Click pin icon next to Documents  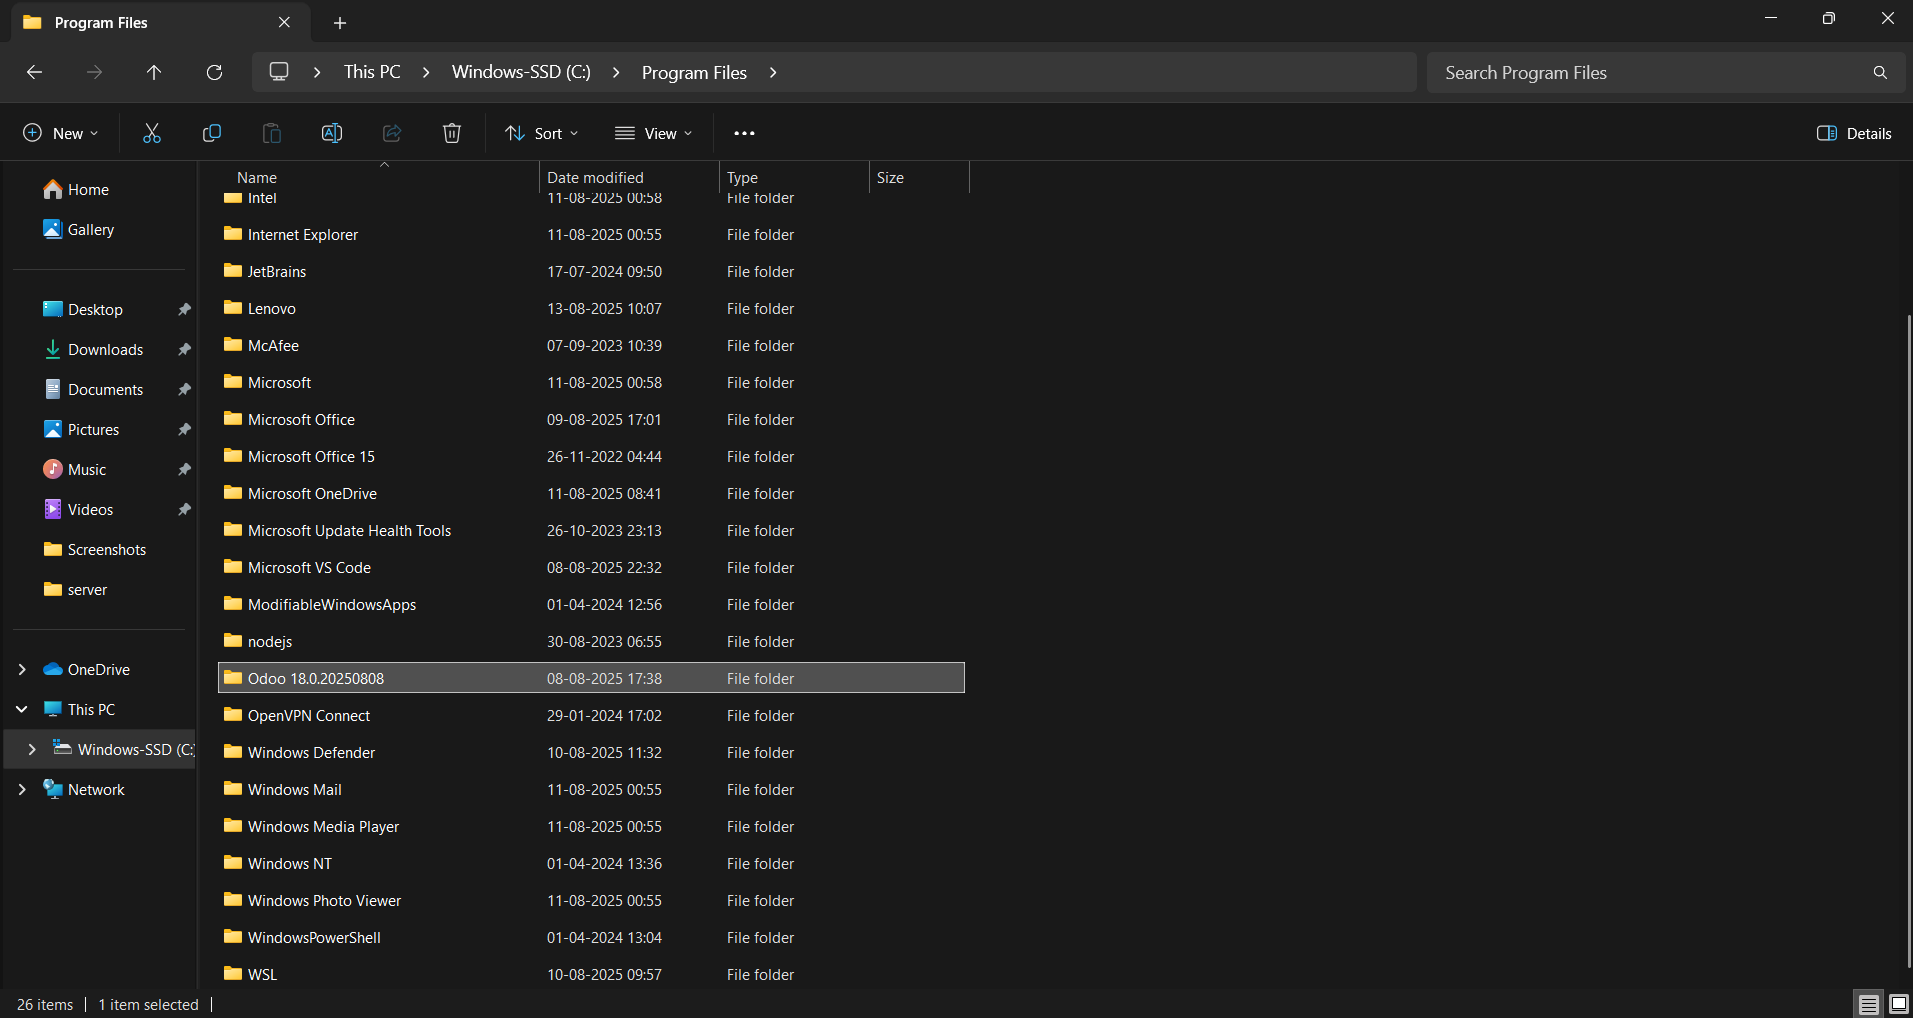pyautogui.click(x=184, y=390)
